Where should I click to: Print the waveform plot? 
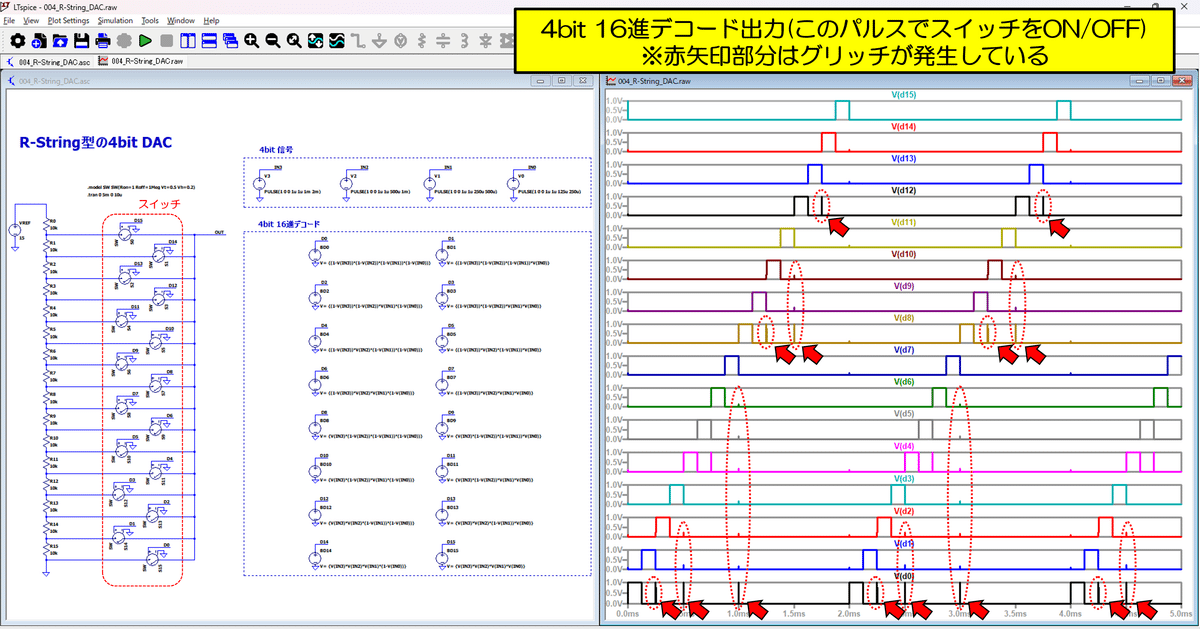[102, 40]
